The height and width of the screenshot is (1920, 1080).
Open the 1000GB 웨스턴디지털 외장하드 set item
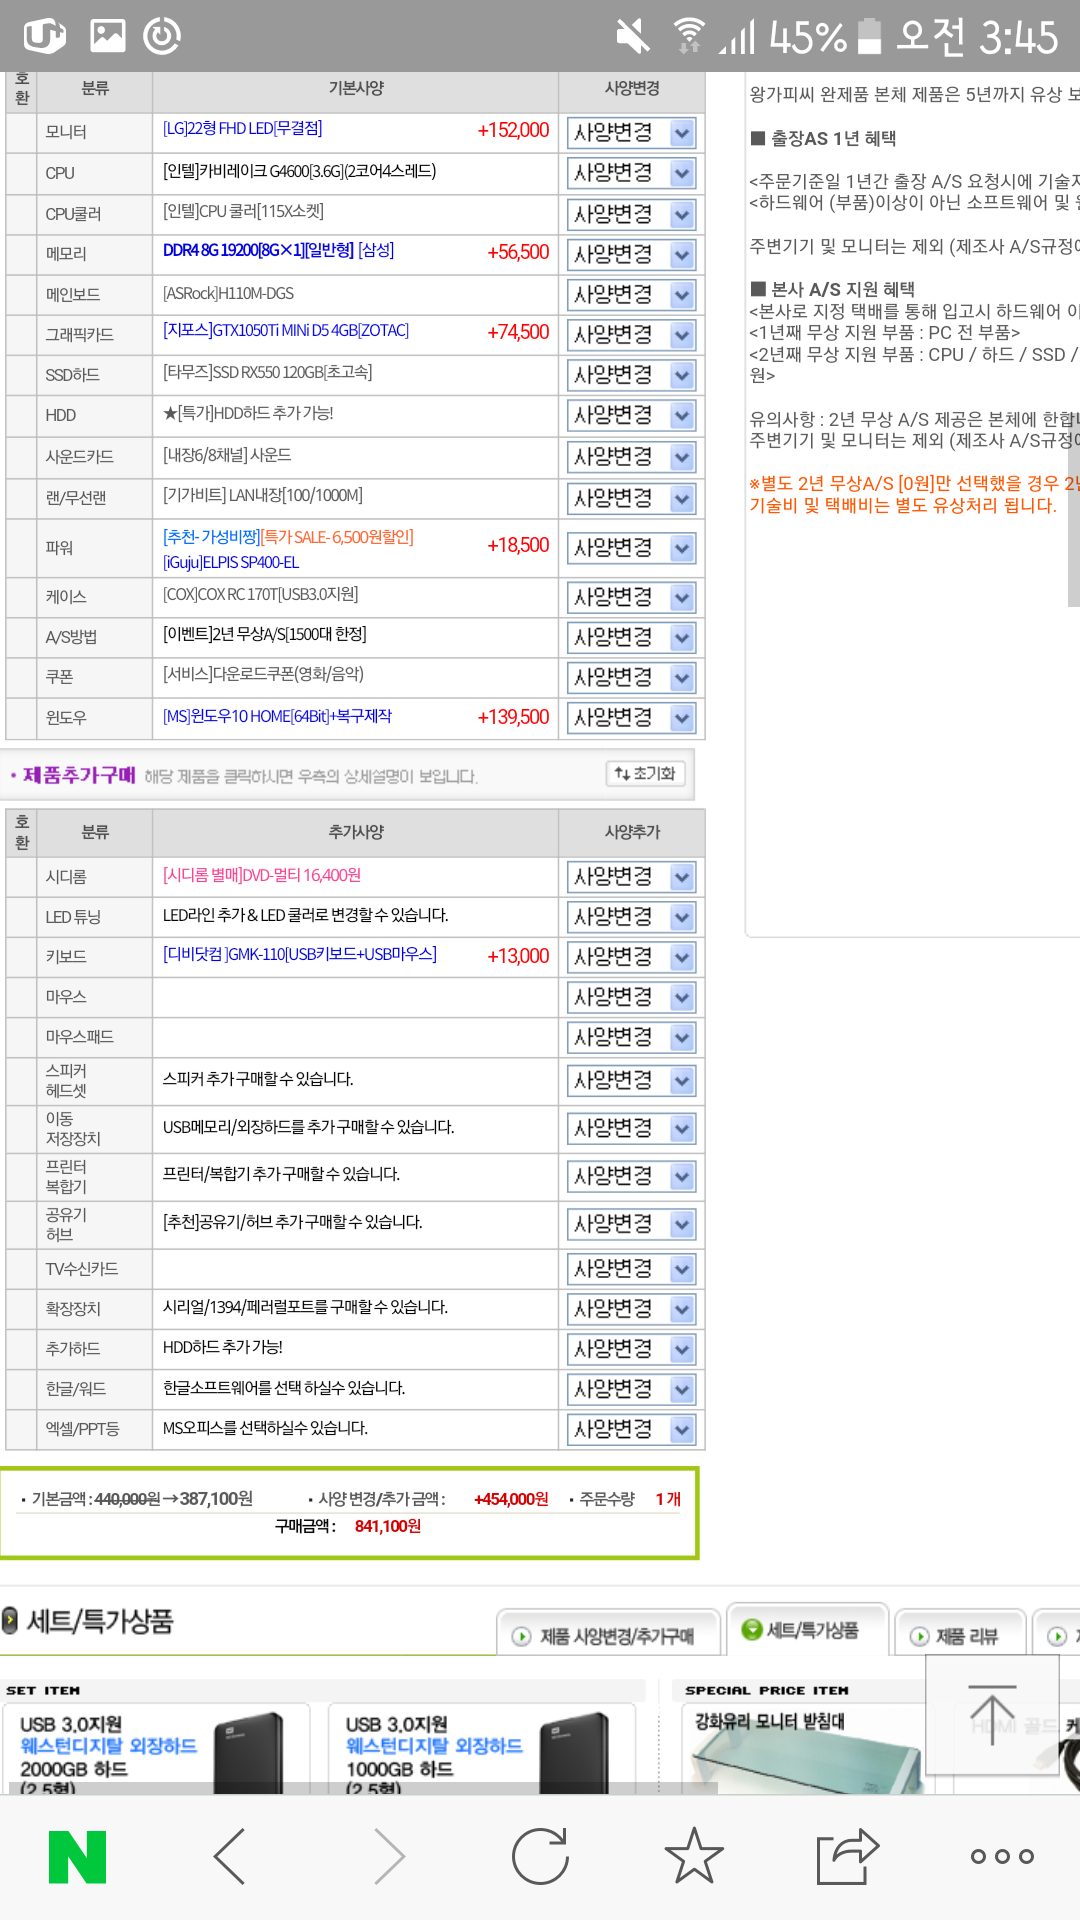tap(482, 1748)
